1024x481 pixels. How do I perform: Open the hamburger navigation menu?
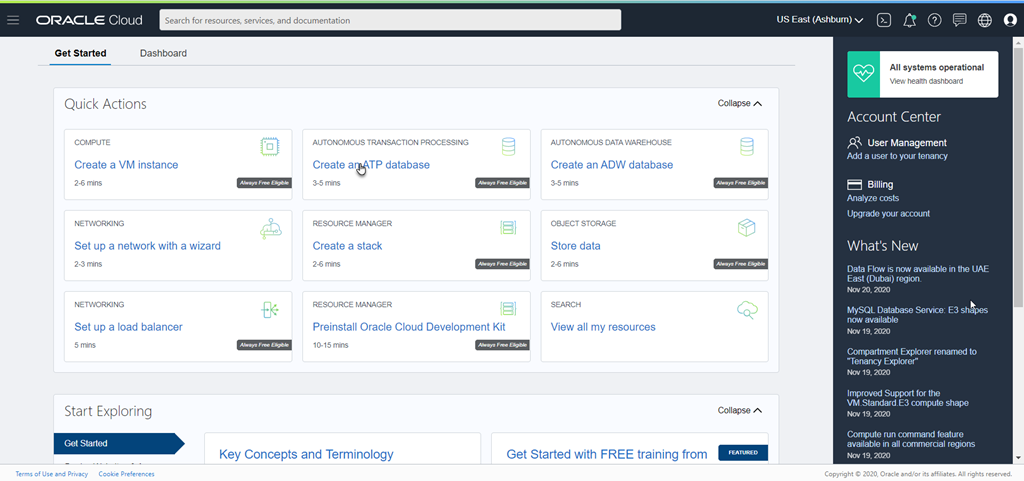pos(13,20)
